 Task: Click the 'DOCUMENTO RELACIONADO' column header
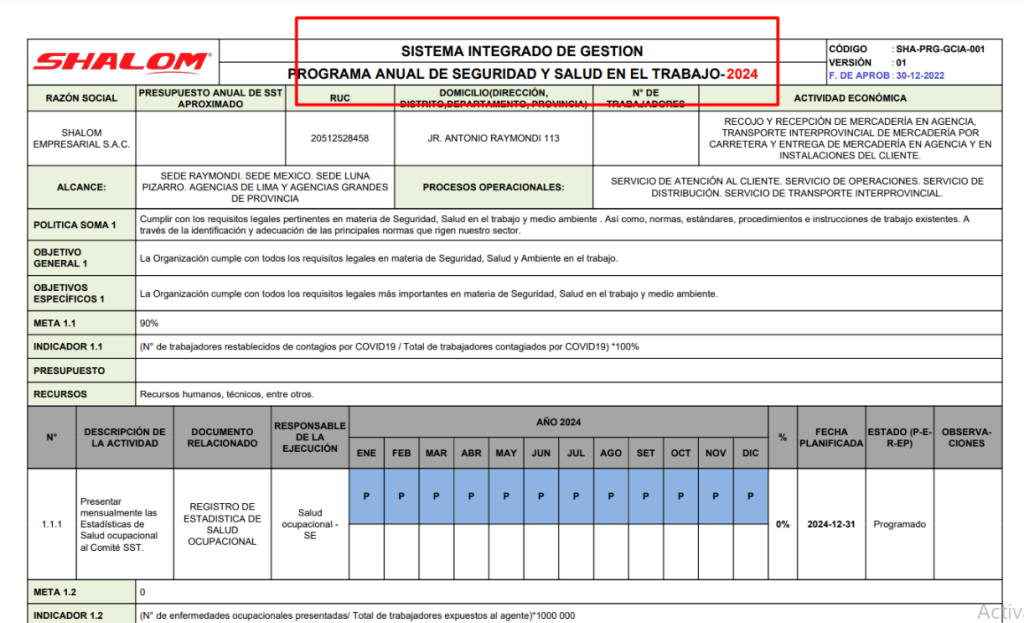(222, 438)
